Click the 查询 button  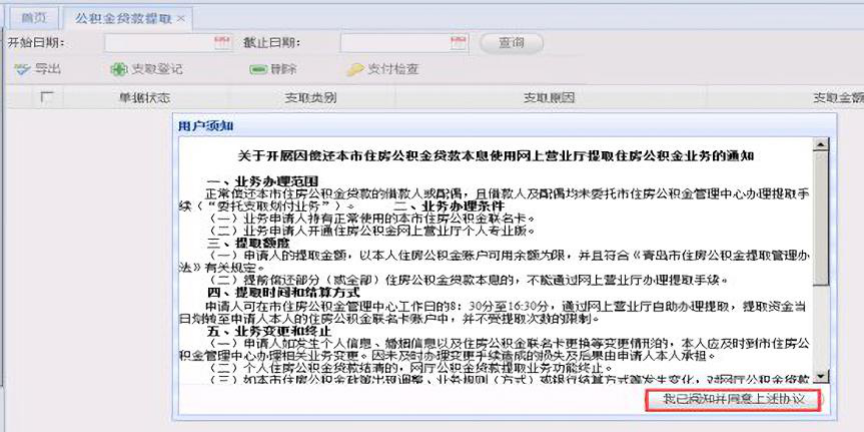coord(511,43)
